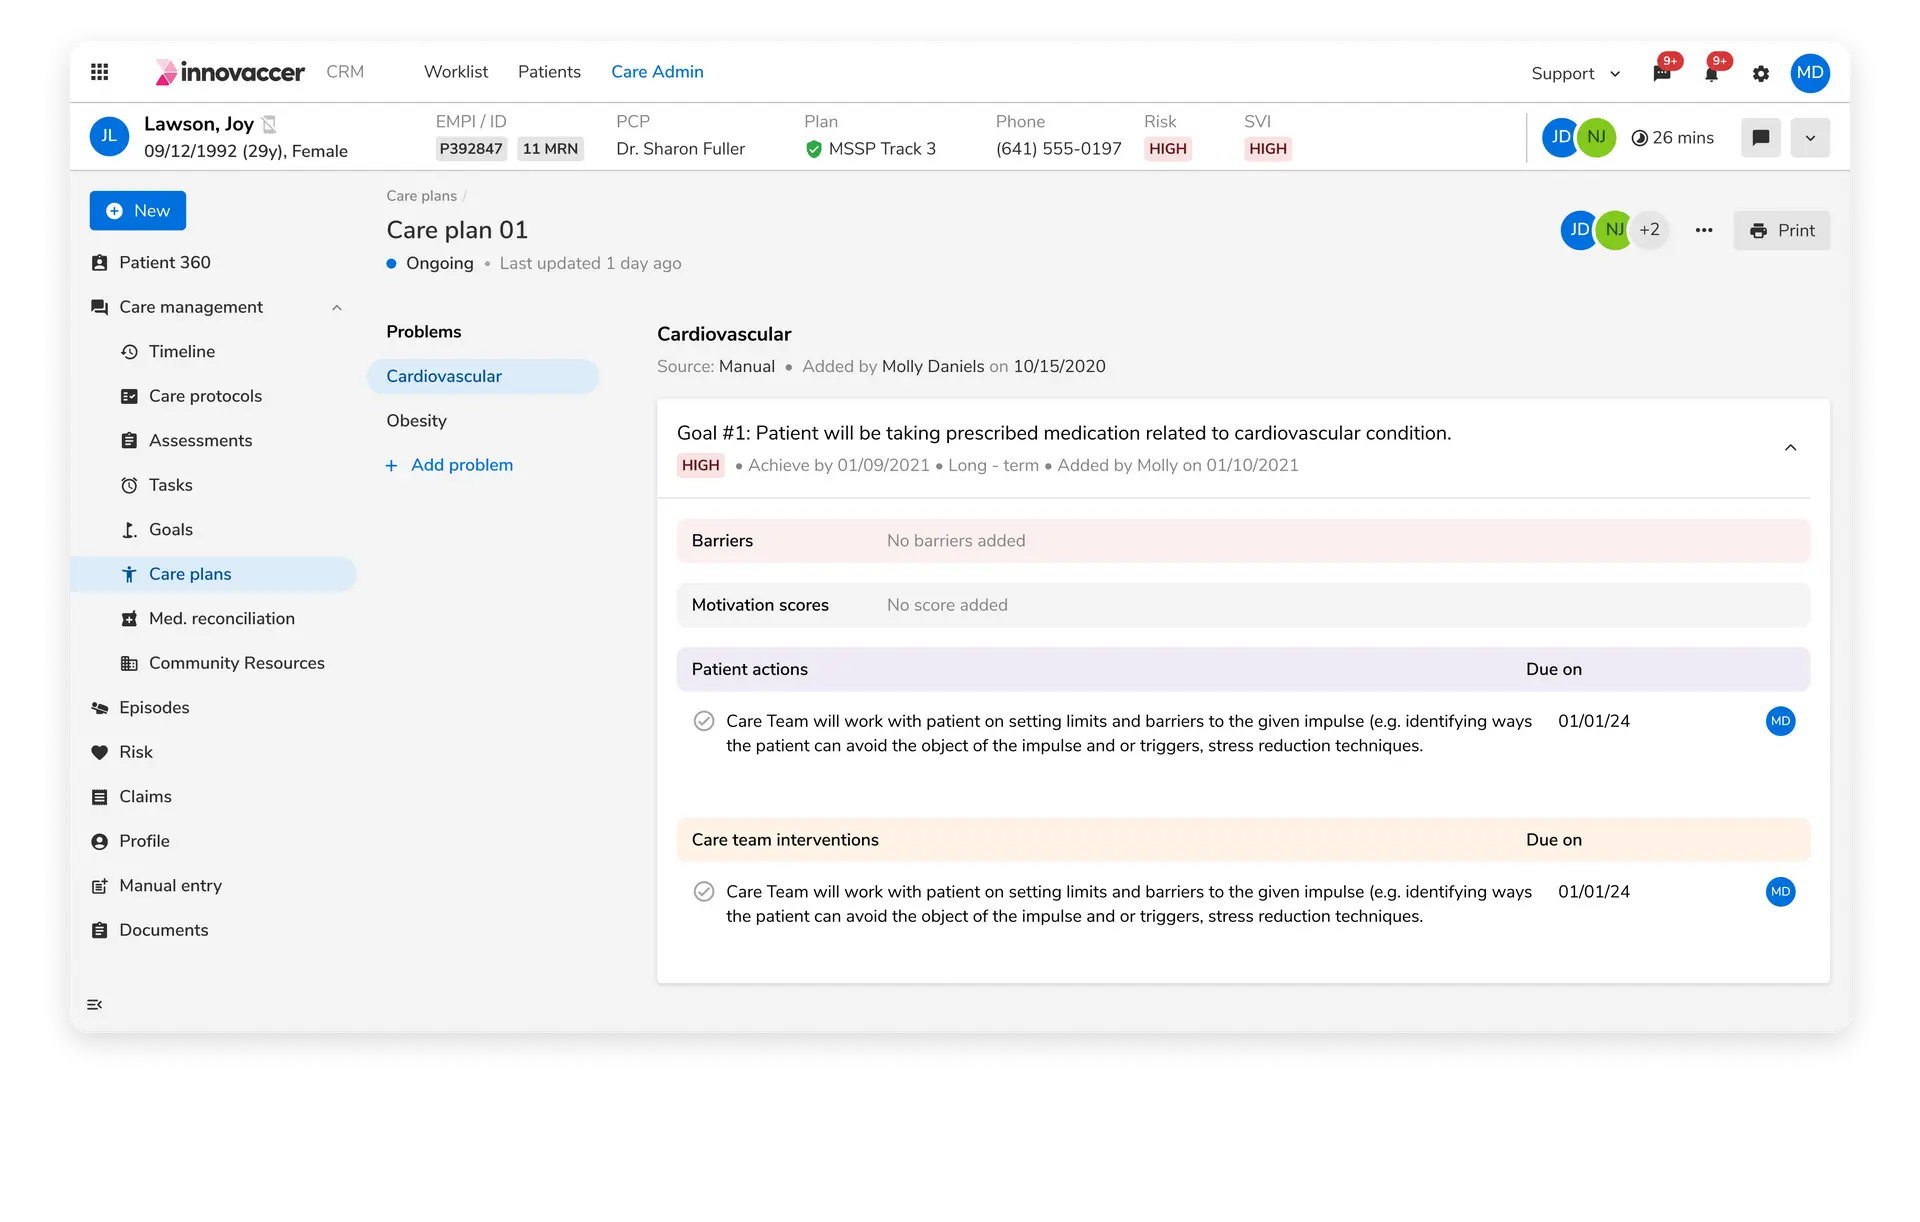Click the NJ avatar in care plan header

pos(1614,230)
